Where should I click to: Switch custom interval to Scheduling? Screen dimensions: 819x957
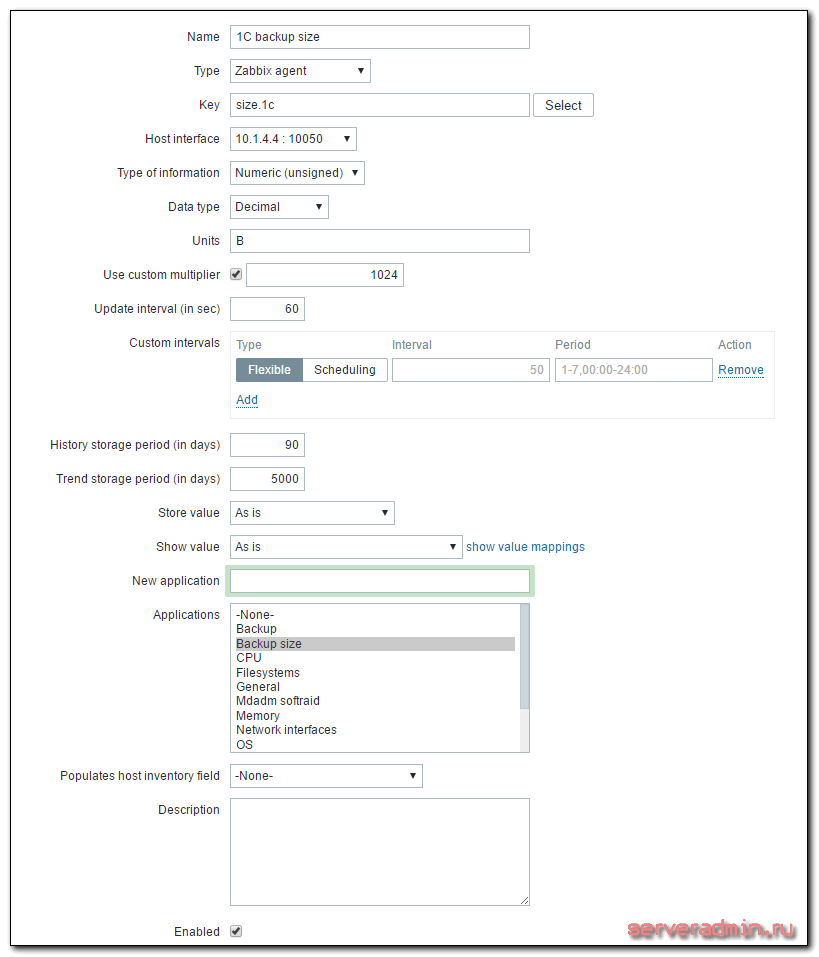[344, 370]
